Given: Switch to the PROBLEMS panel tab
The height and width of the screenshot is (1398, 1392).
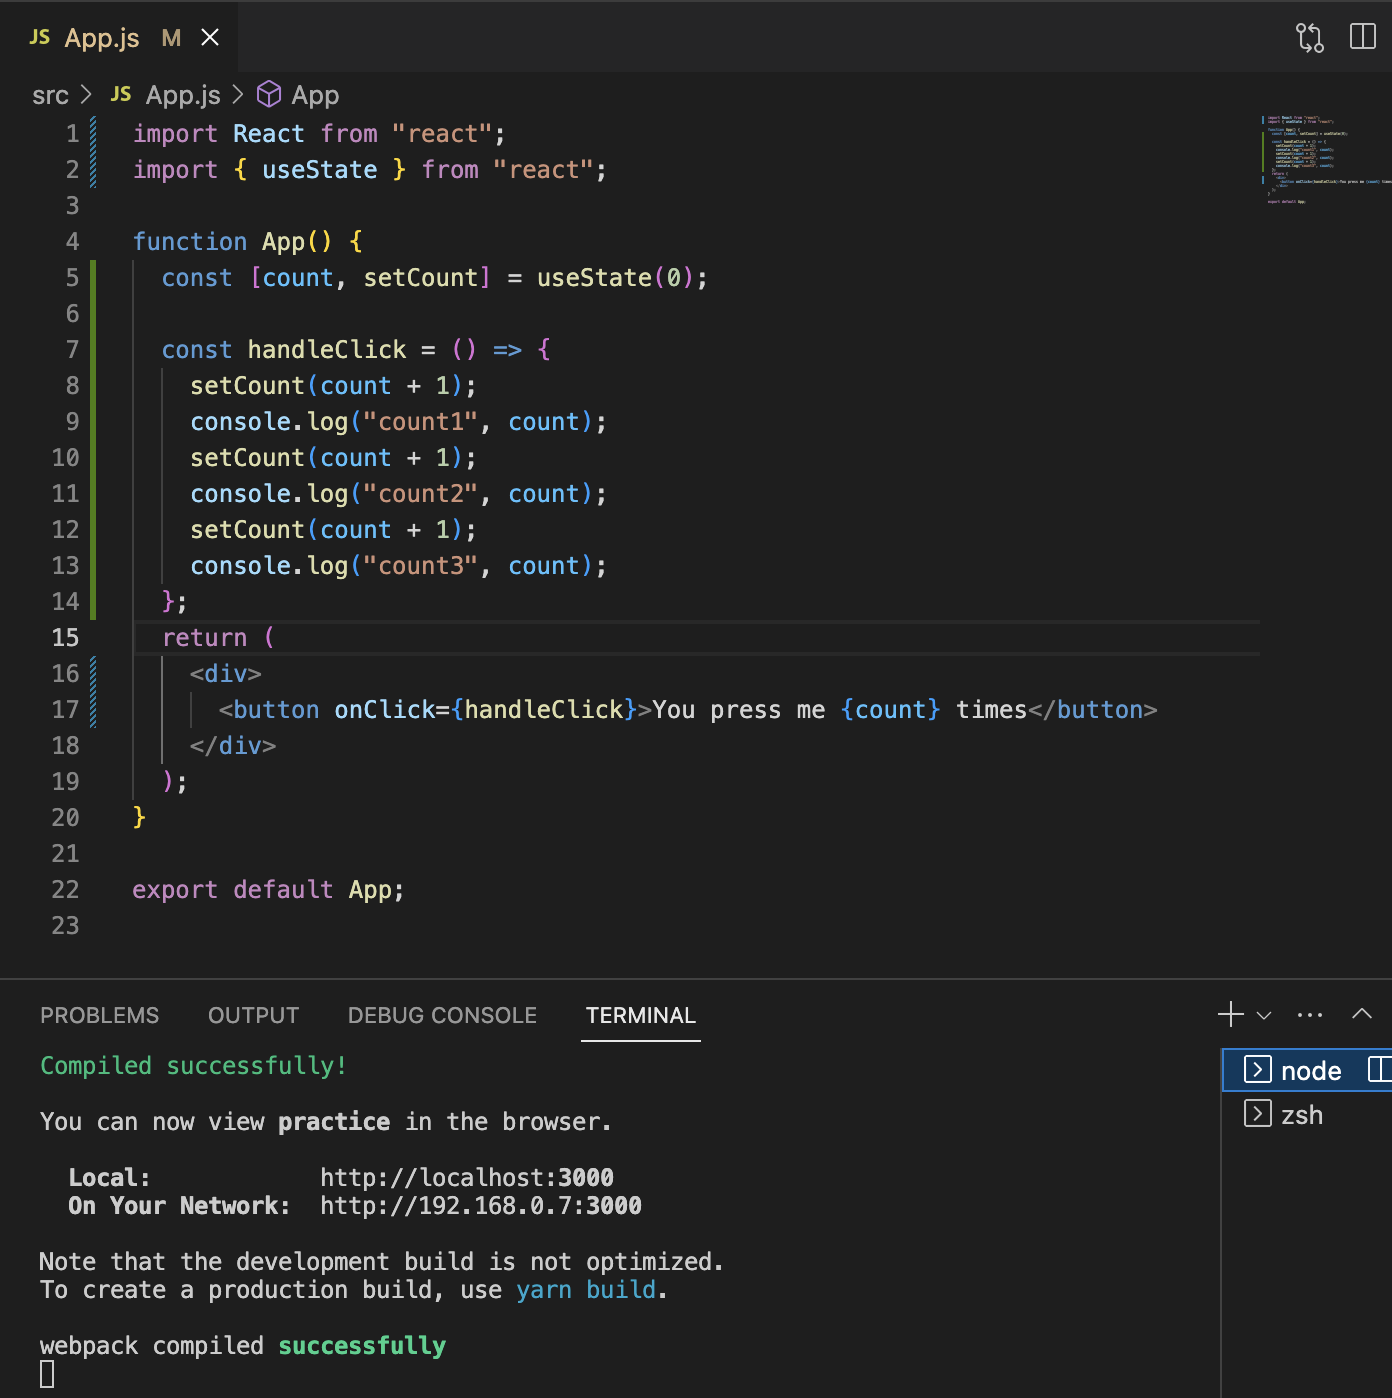Looking at the screenshot, I should [99, 1015].
